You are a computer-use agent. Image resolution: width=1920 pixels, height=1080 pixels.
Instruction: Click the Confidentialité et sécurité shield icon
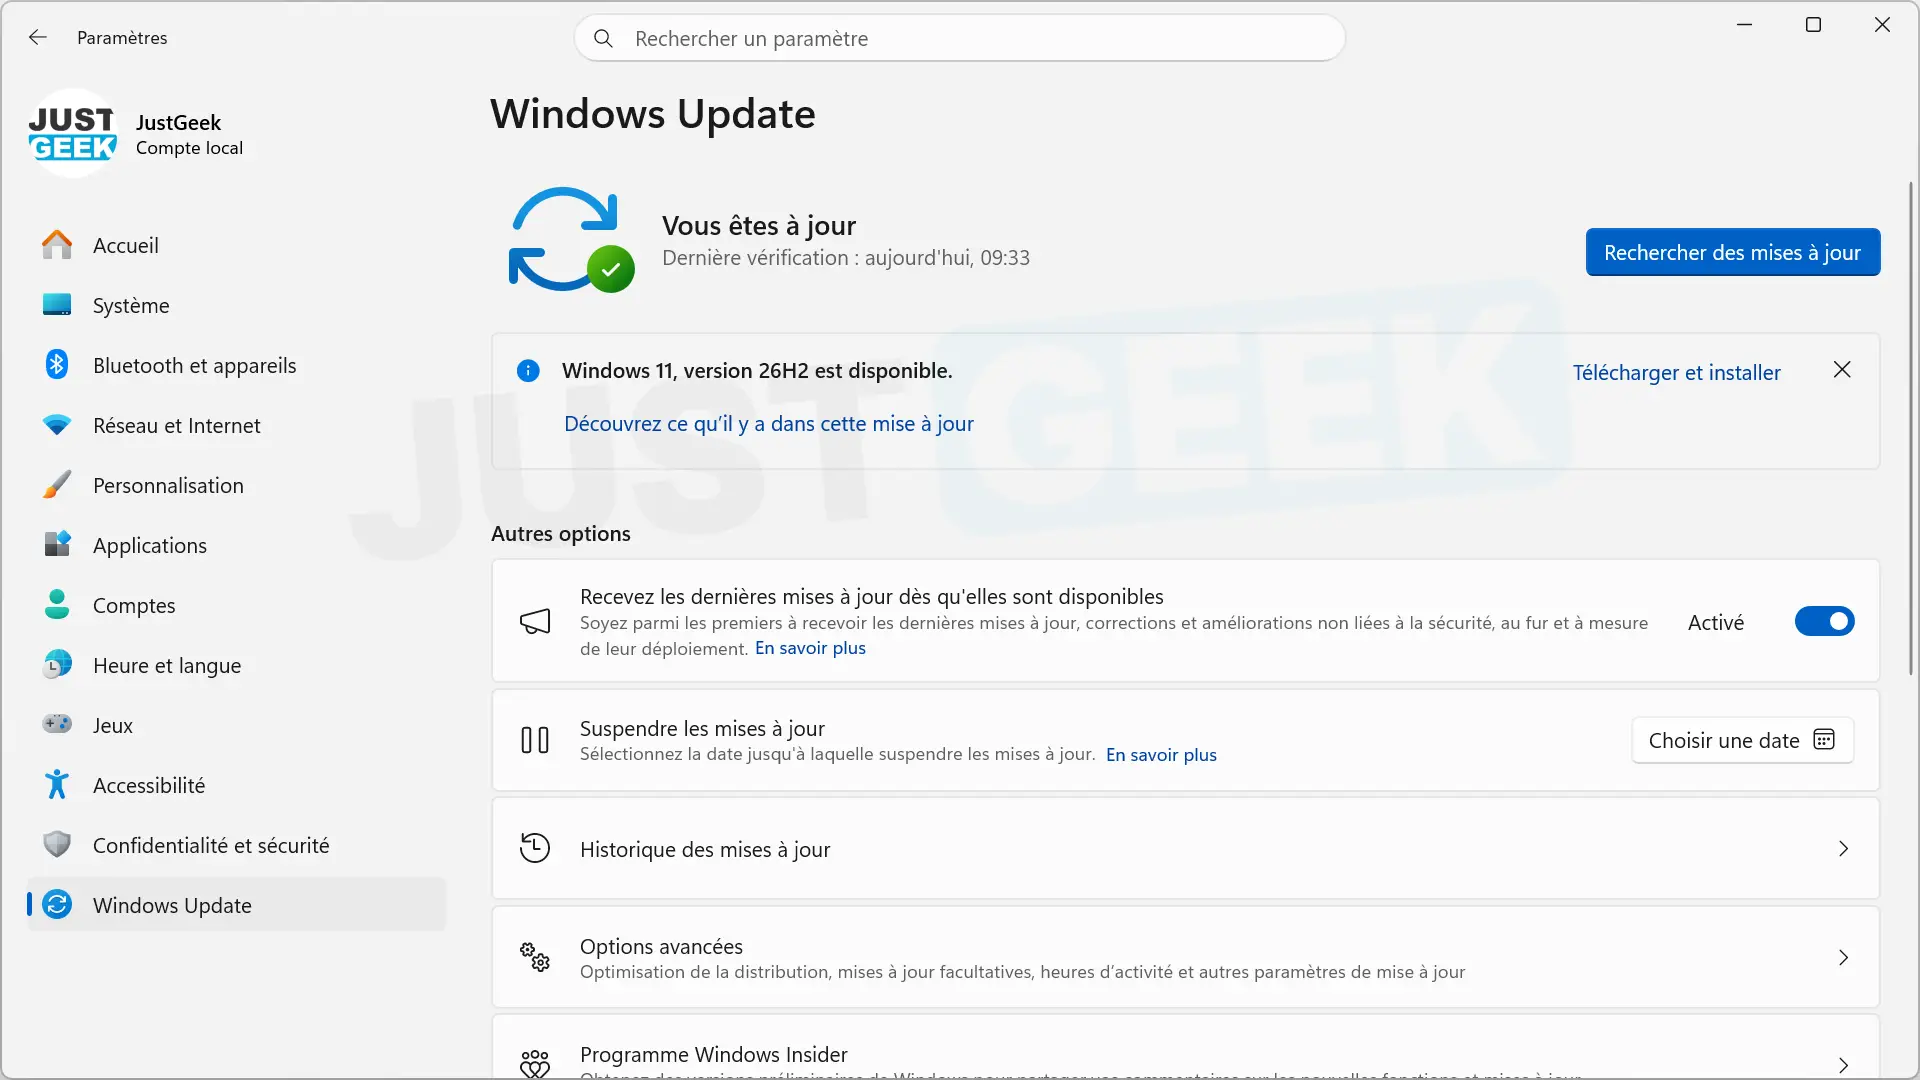[x=57, y=845]
